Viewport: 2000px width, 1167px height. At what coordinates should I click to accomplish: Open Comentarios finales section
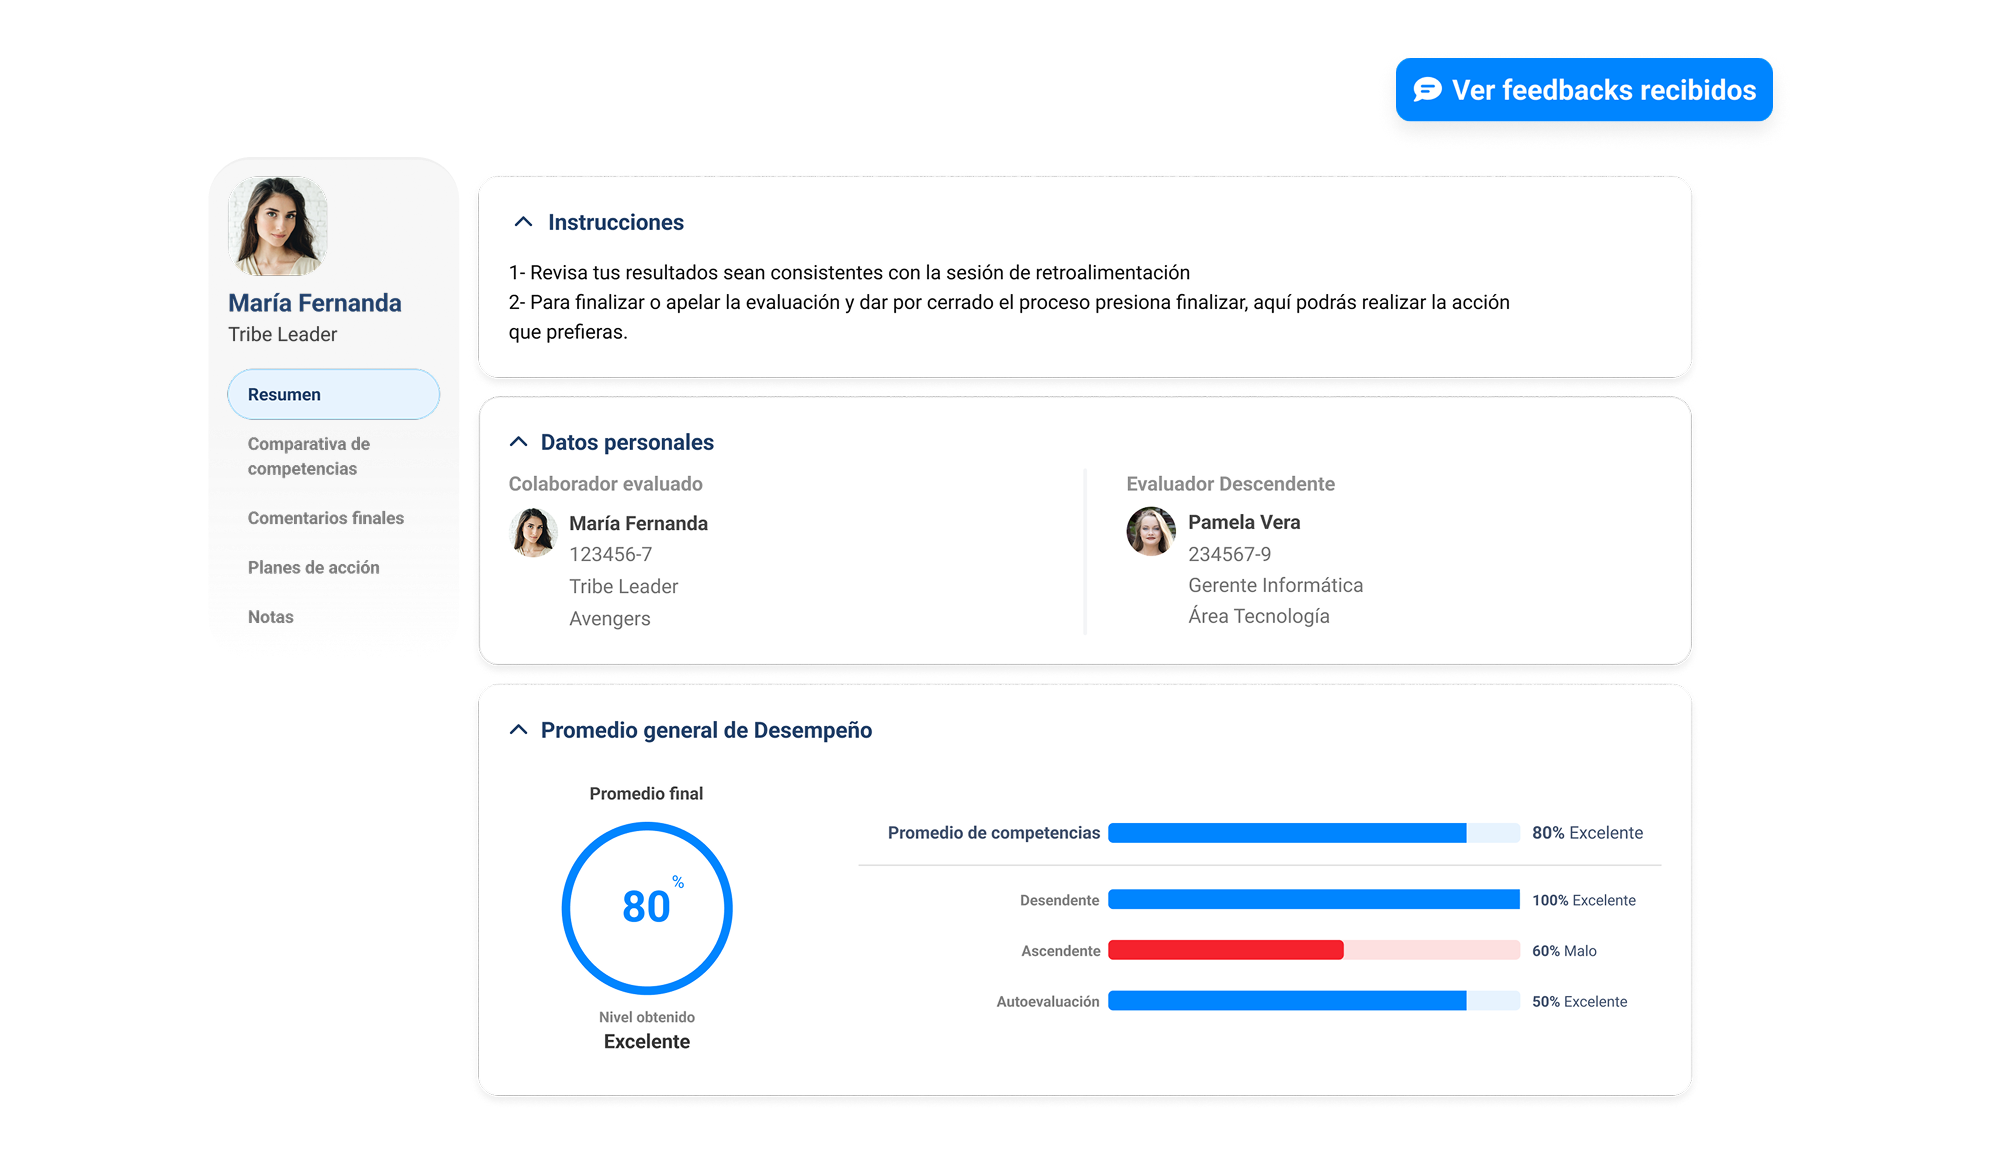(324, 518)
